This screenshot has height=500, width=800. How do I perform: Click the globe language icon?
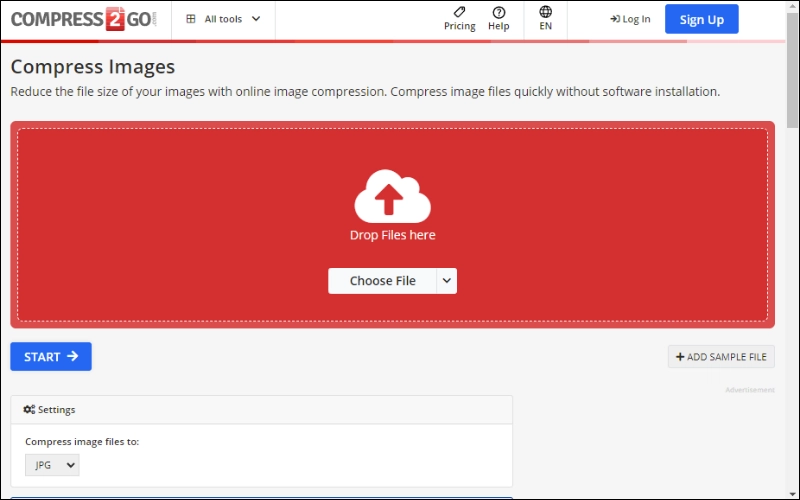(x=545, y=12)
